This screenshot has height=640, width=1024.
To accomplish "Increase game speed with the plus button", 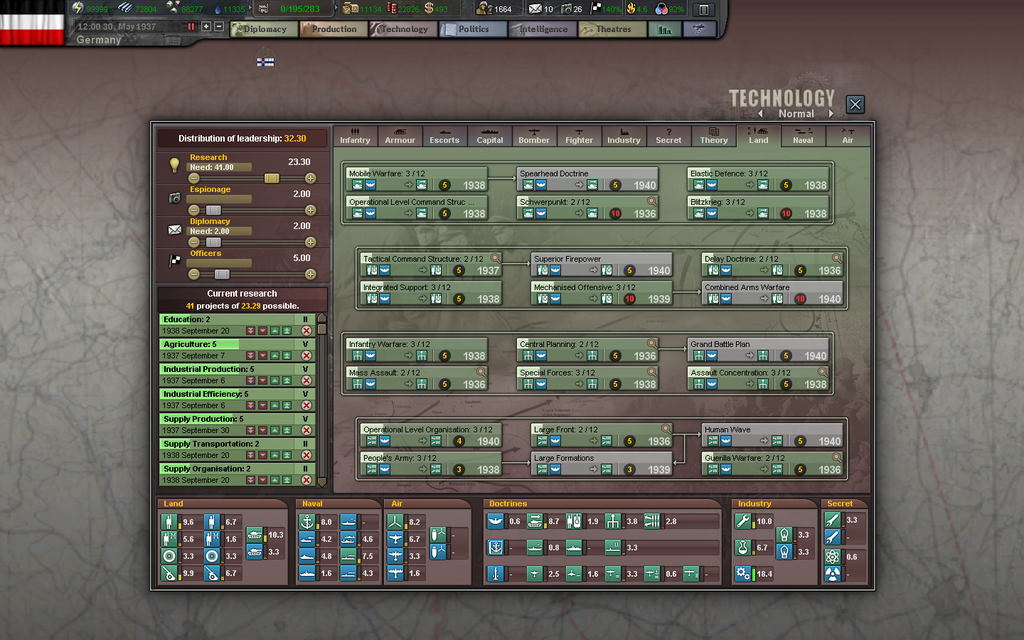I will tap(205, 26).
